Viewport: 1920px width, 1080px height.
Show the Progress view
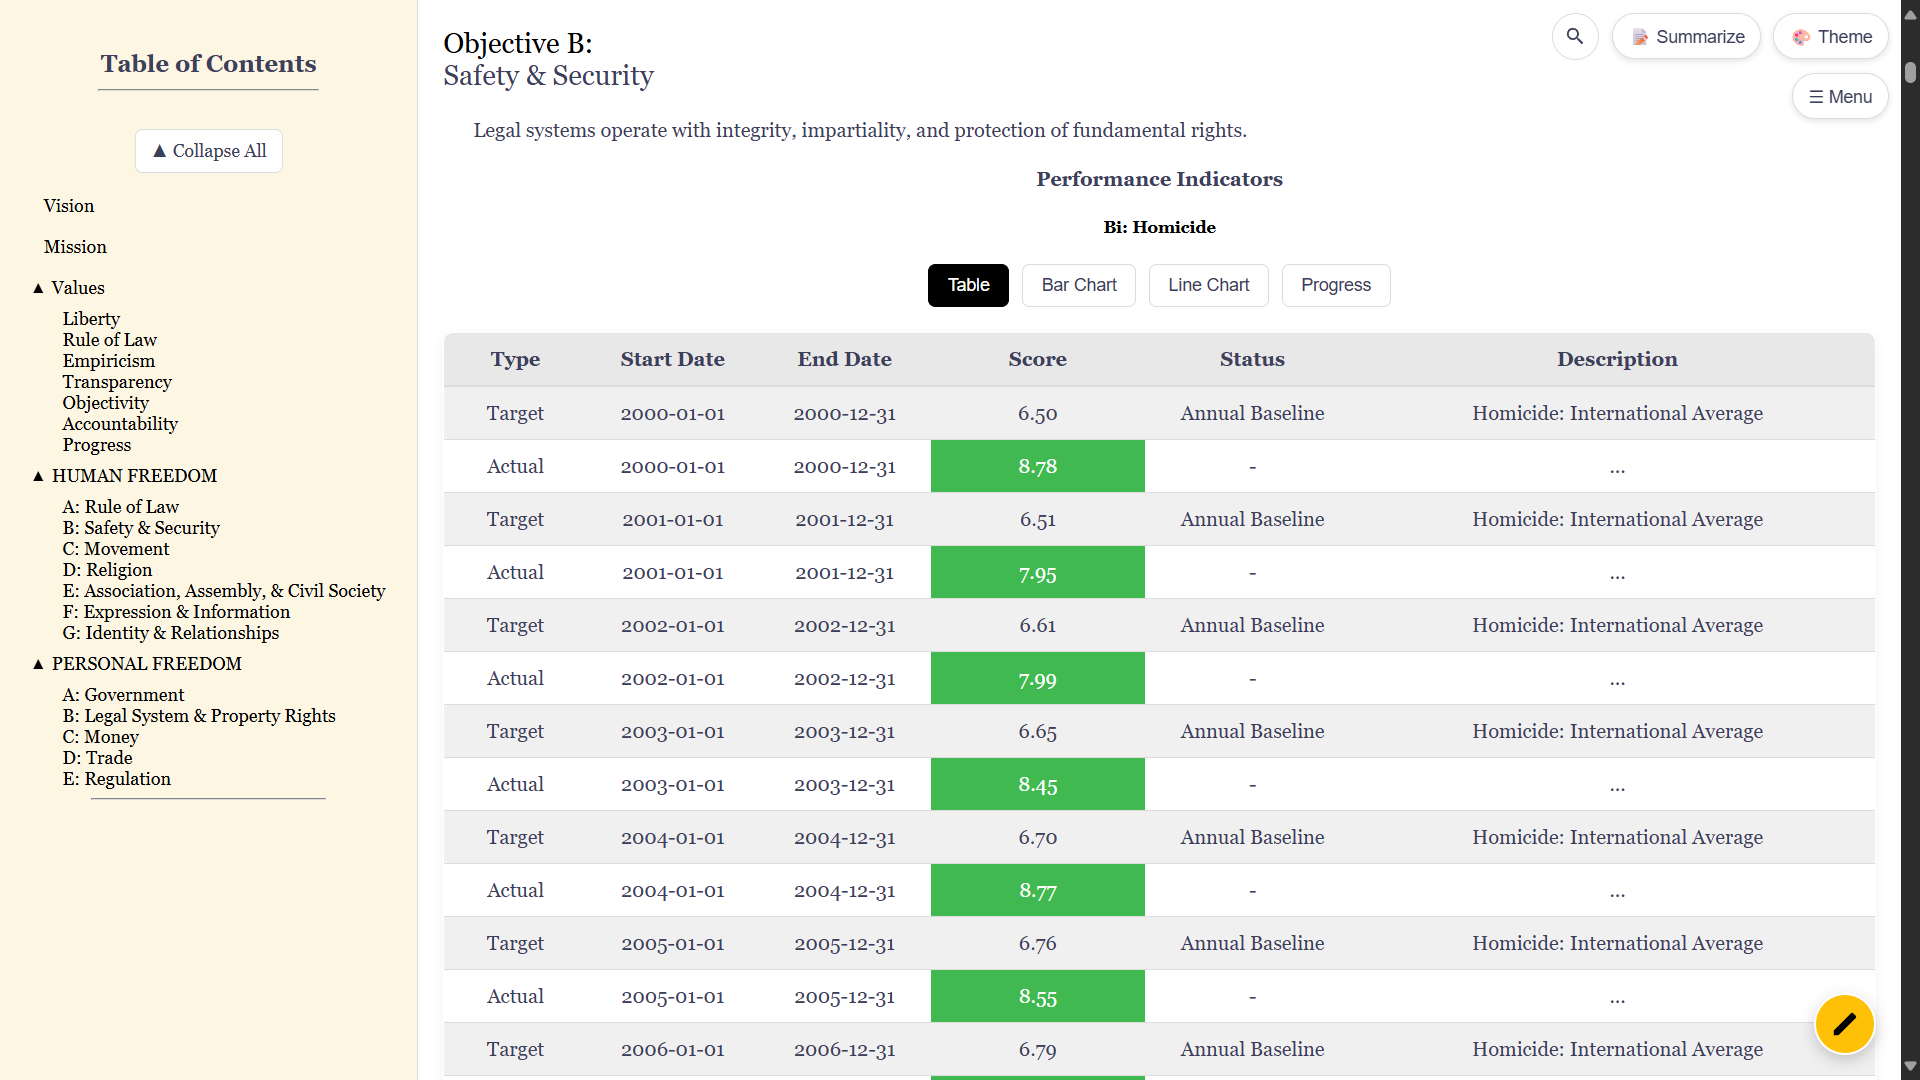click(1335, 285)
